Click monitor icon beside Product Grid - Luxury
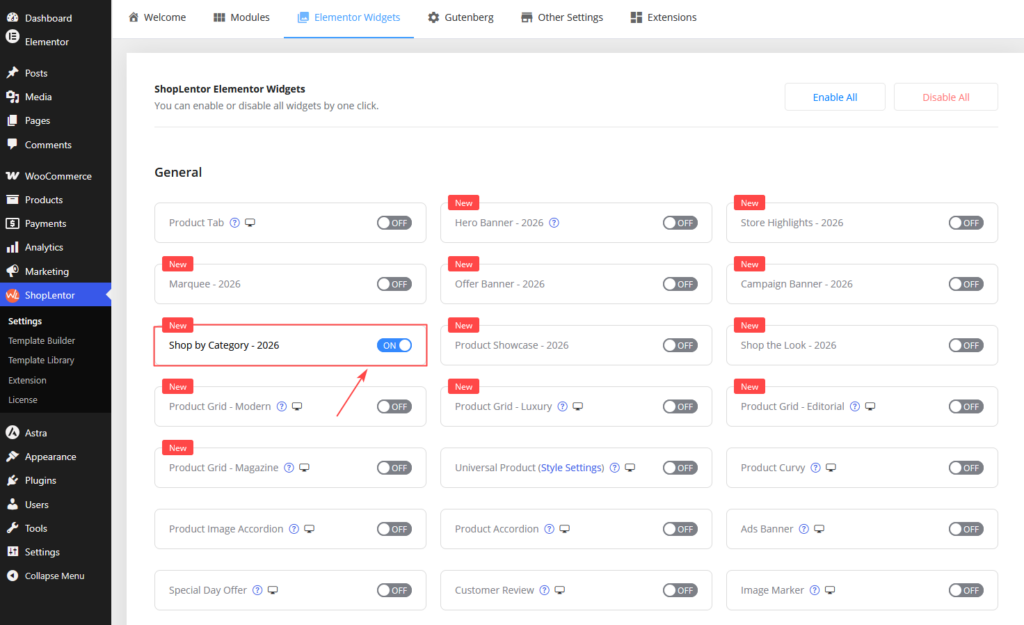 [578, 406]
